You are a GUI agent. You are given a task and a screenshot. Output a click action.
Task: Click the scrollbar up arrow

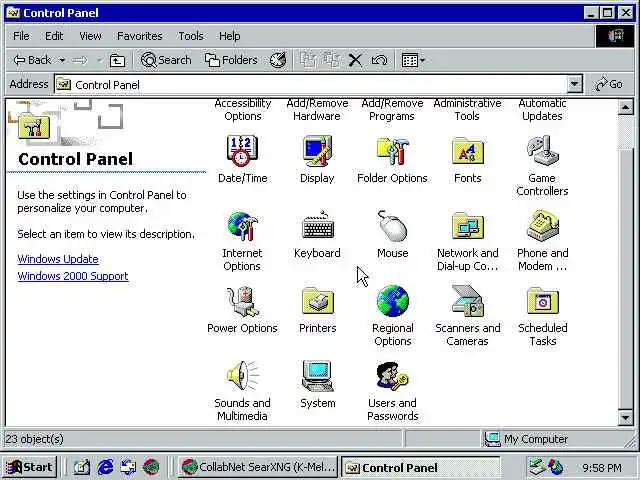click(625, 108)
